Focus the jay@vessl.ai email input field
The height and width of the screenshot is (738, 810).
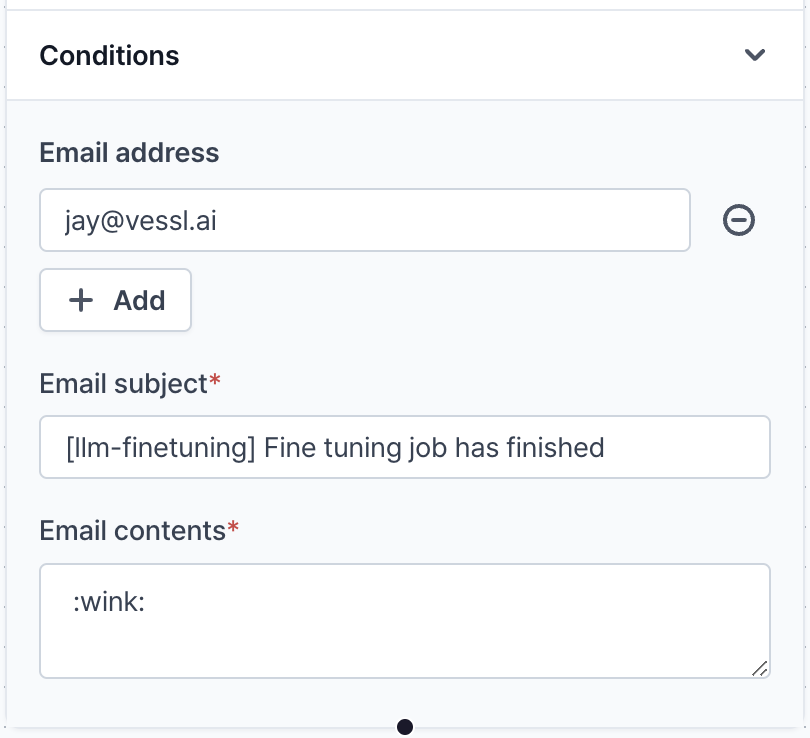[364, 220]
